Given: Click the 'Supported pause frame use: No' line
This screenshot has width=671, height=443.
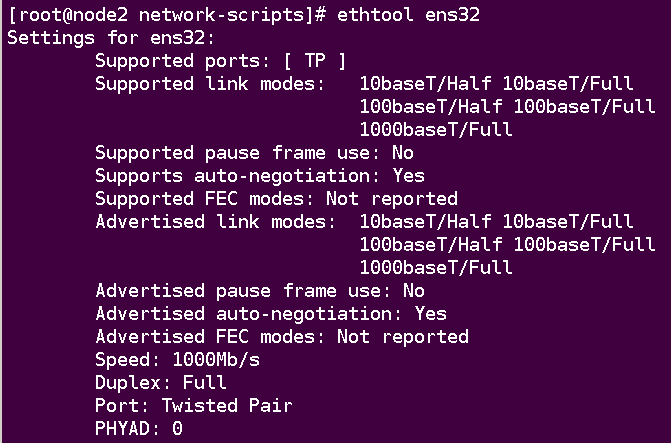Looking at the screenshot, I should (x=254, y=153).
